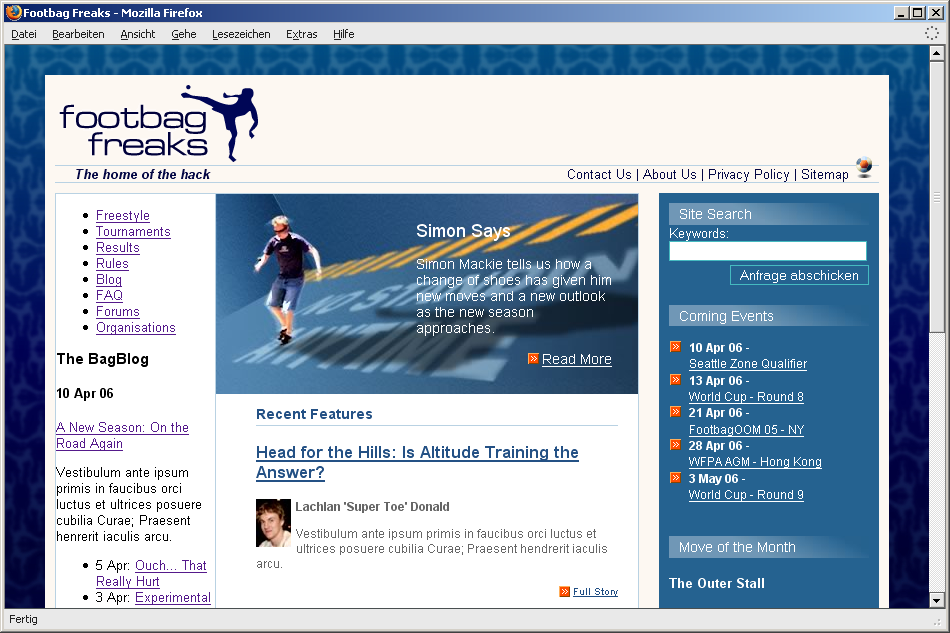Click Lachlan Donald's author photo
Screen dimensions: 950x633
point(273,523)
